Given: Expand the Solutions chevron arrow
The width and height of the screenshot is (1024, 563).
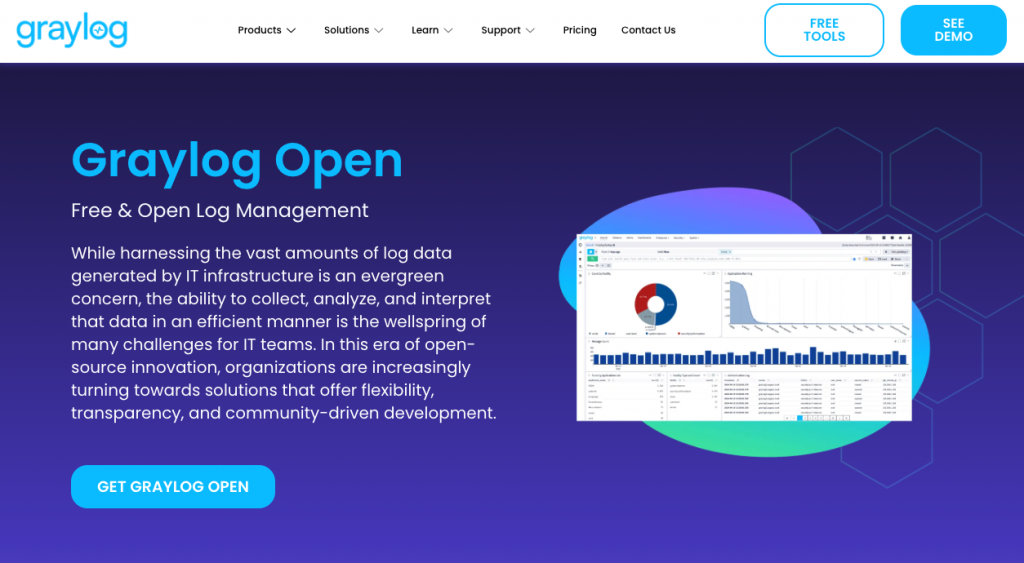Looking at the screenshot, I should click(x=379, y=31).
